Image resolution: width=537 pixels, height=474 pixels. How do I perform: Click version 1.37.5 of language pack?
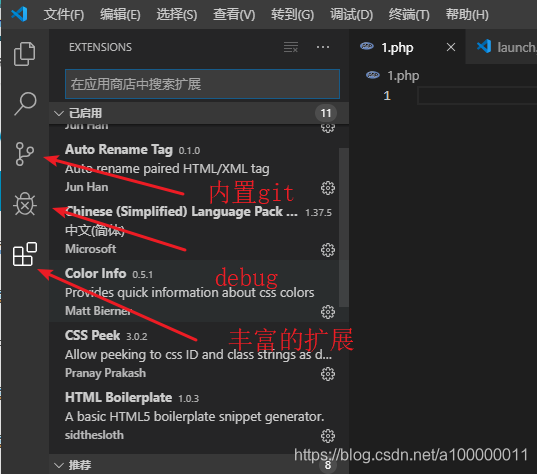319,213
